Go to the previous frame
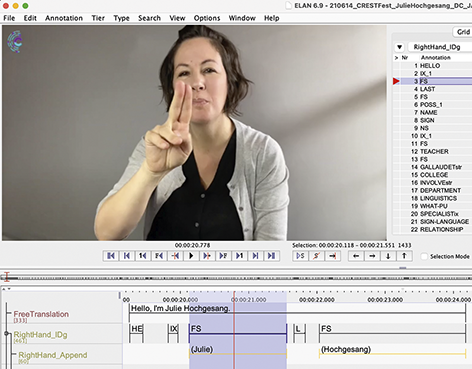This screenshot has width=472, height=369. click(x=159, y=256)
